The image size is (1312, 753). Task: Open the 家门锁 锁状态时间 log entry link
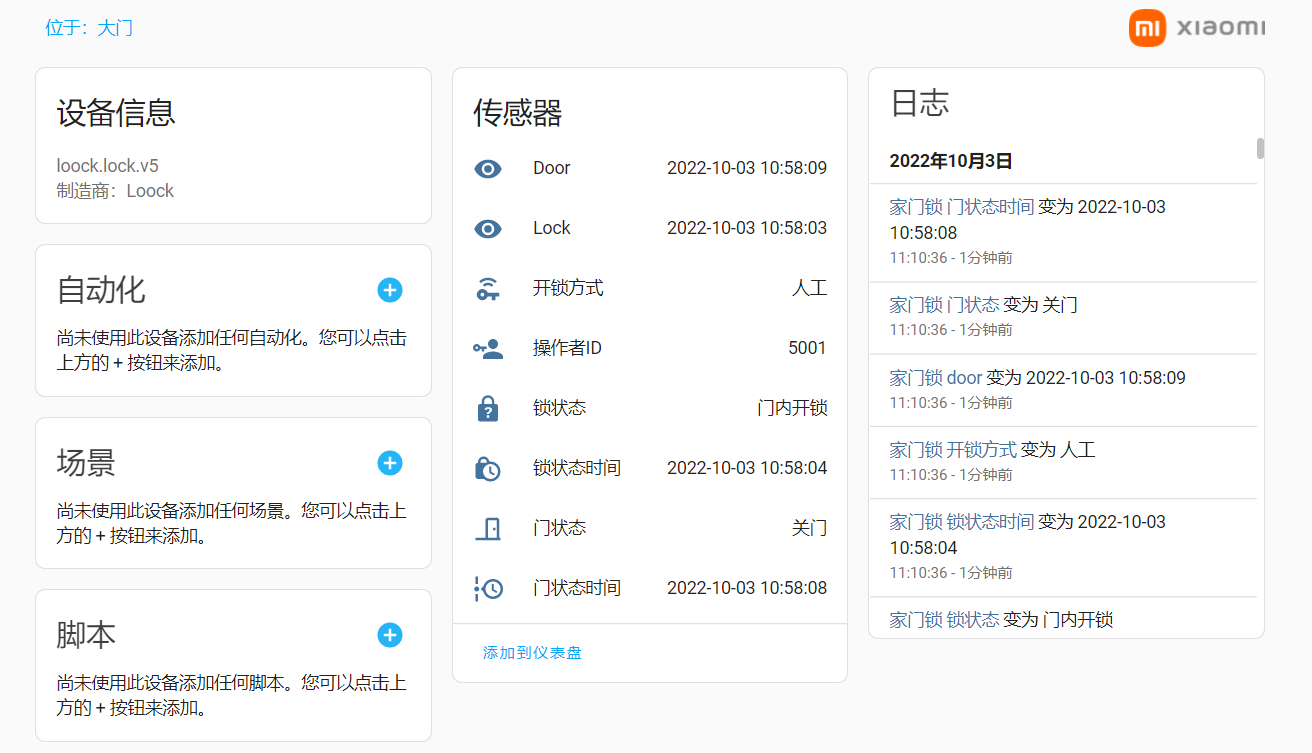coord(961,522)
